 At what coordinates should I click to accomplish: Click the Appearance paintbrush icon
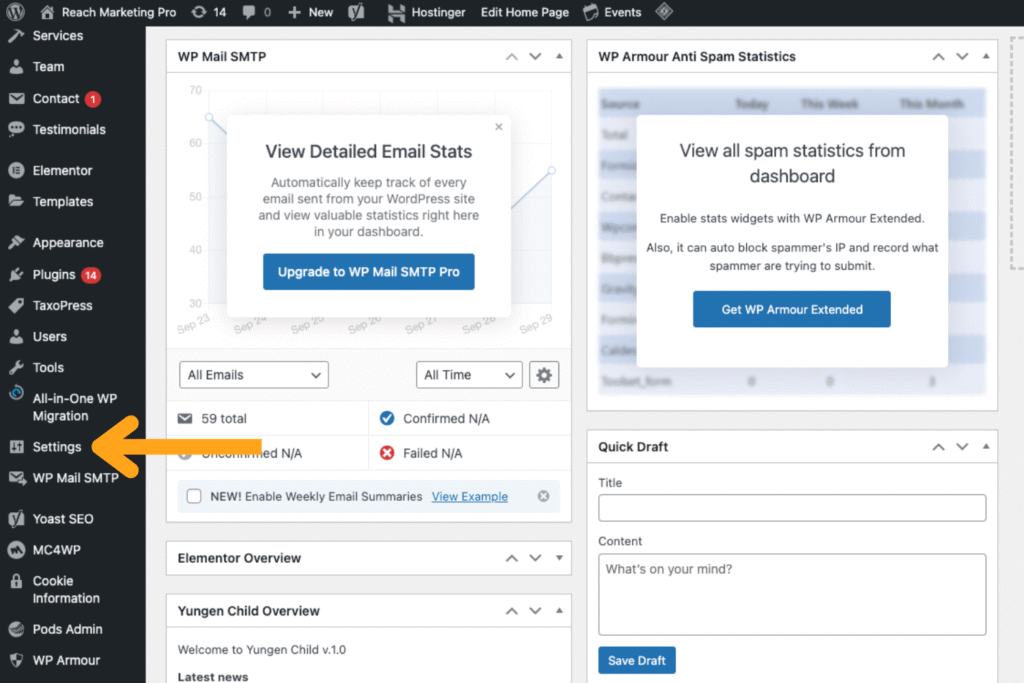pyautogui.click(x=16, y=242)
